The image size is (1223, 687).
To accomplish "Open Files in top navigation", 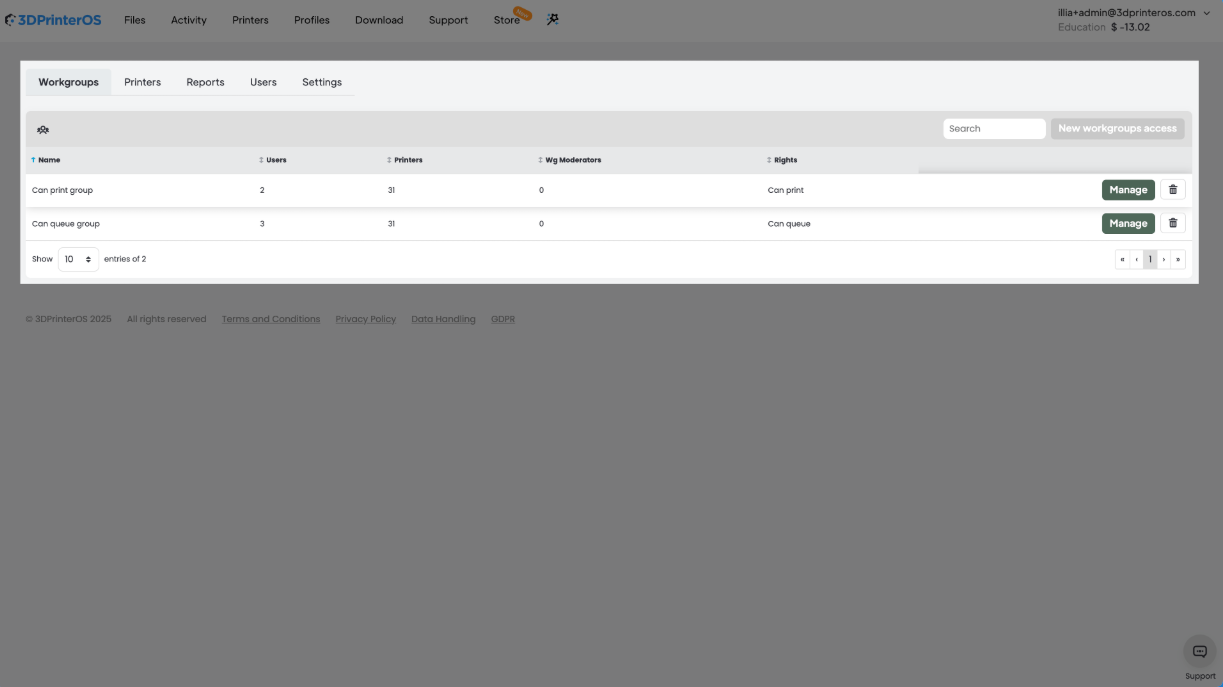I will click(x=135, y=20).
